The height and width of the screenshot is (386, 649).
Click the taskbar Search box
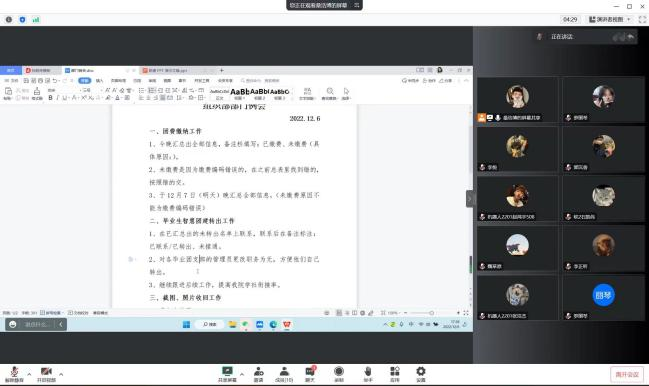click(x=209, y=325)
